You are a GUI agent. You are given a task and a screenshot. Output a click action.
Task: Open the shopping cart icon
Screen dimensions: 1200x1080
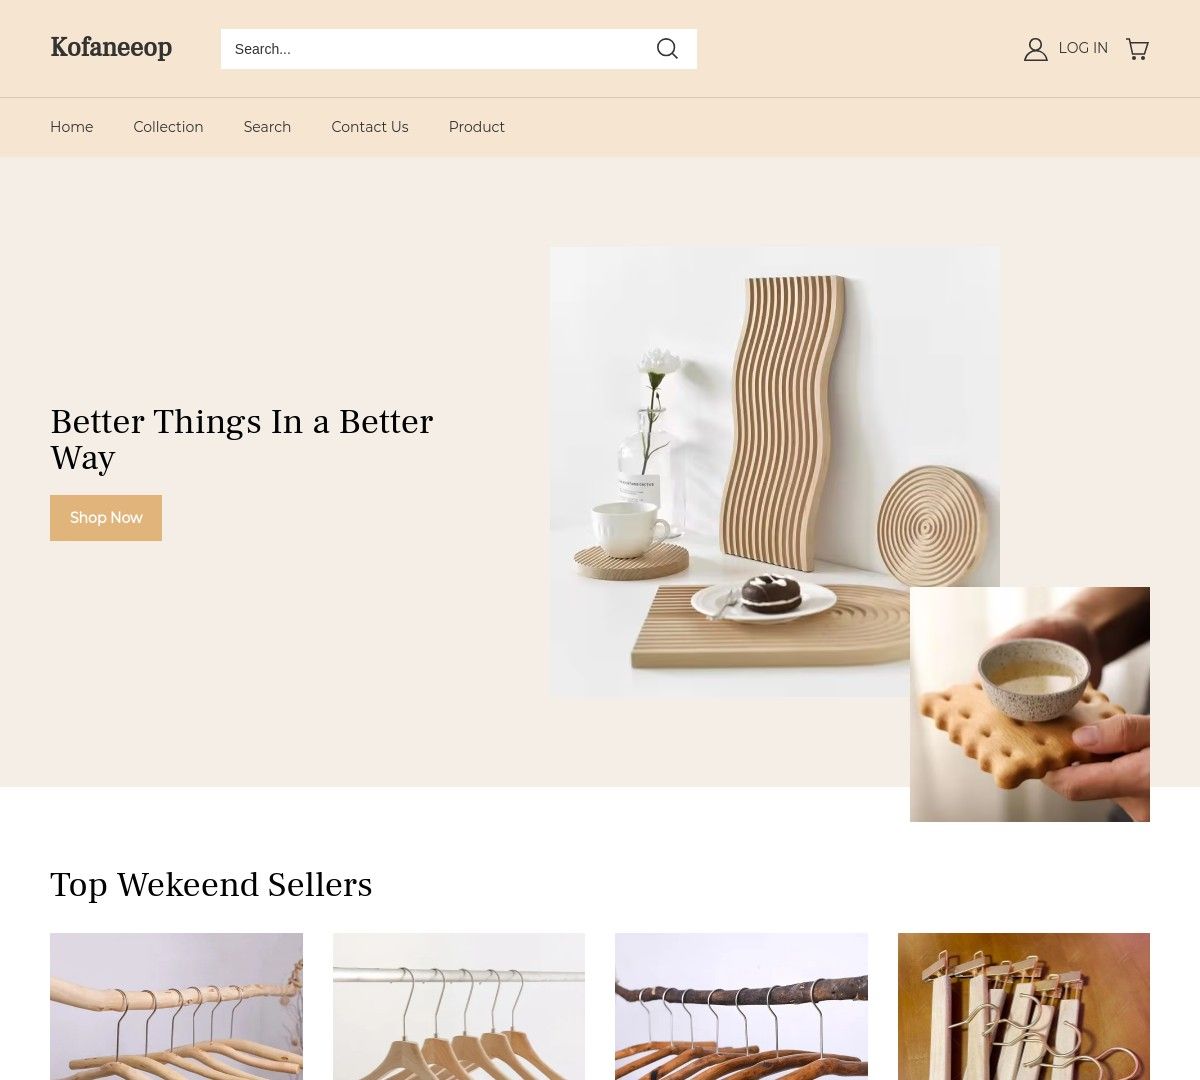click(x=1137, y=49)
